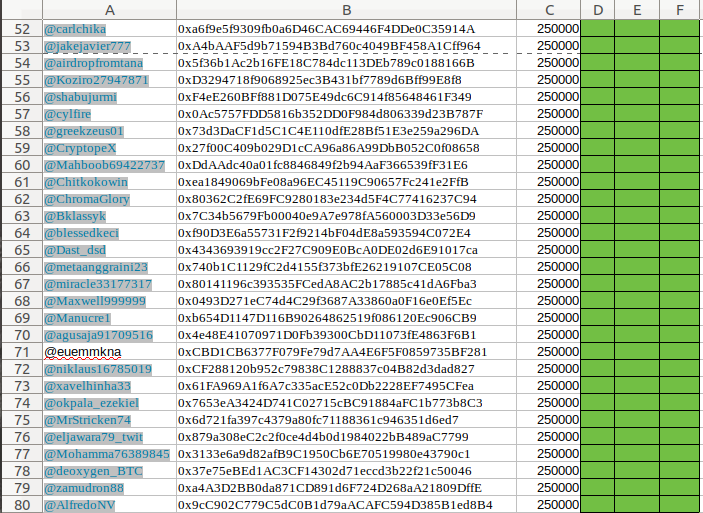Viewport: 703px width, 513px height.
Task: Open the @Mohamma76389845 link
Action: click(x=107, y=454)
